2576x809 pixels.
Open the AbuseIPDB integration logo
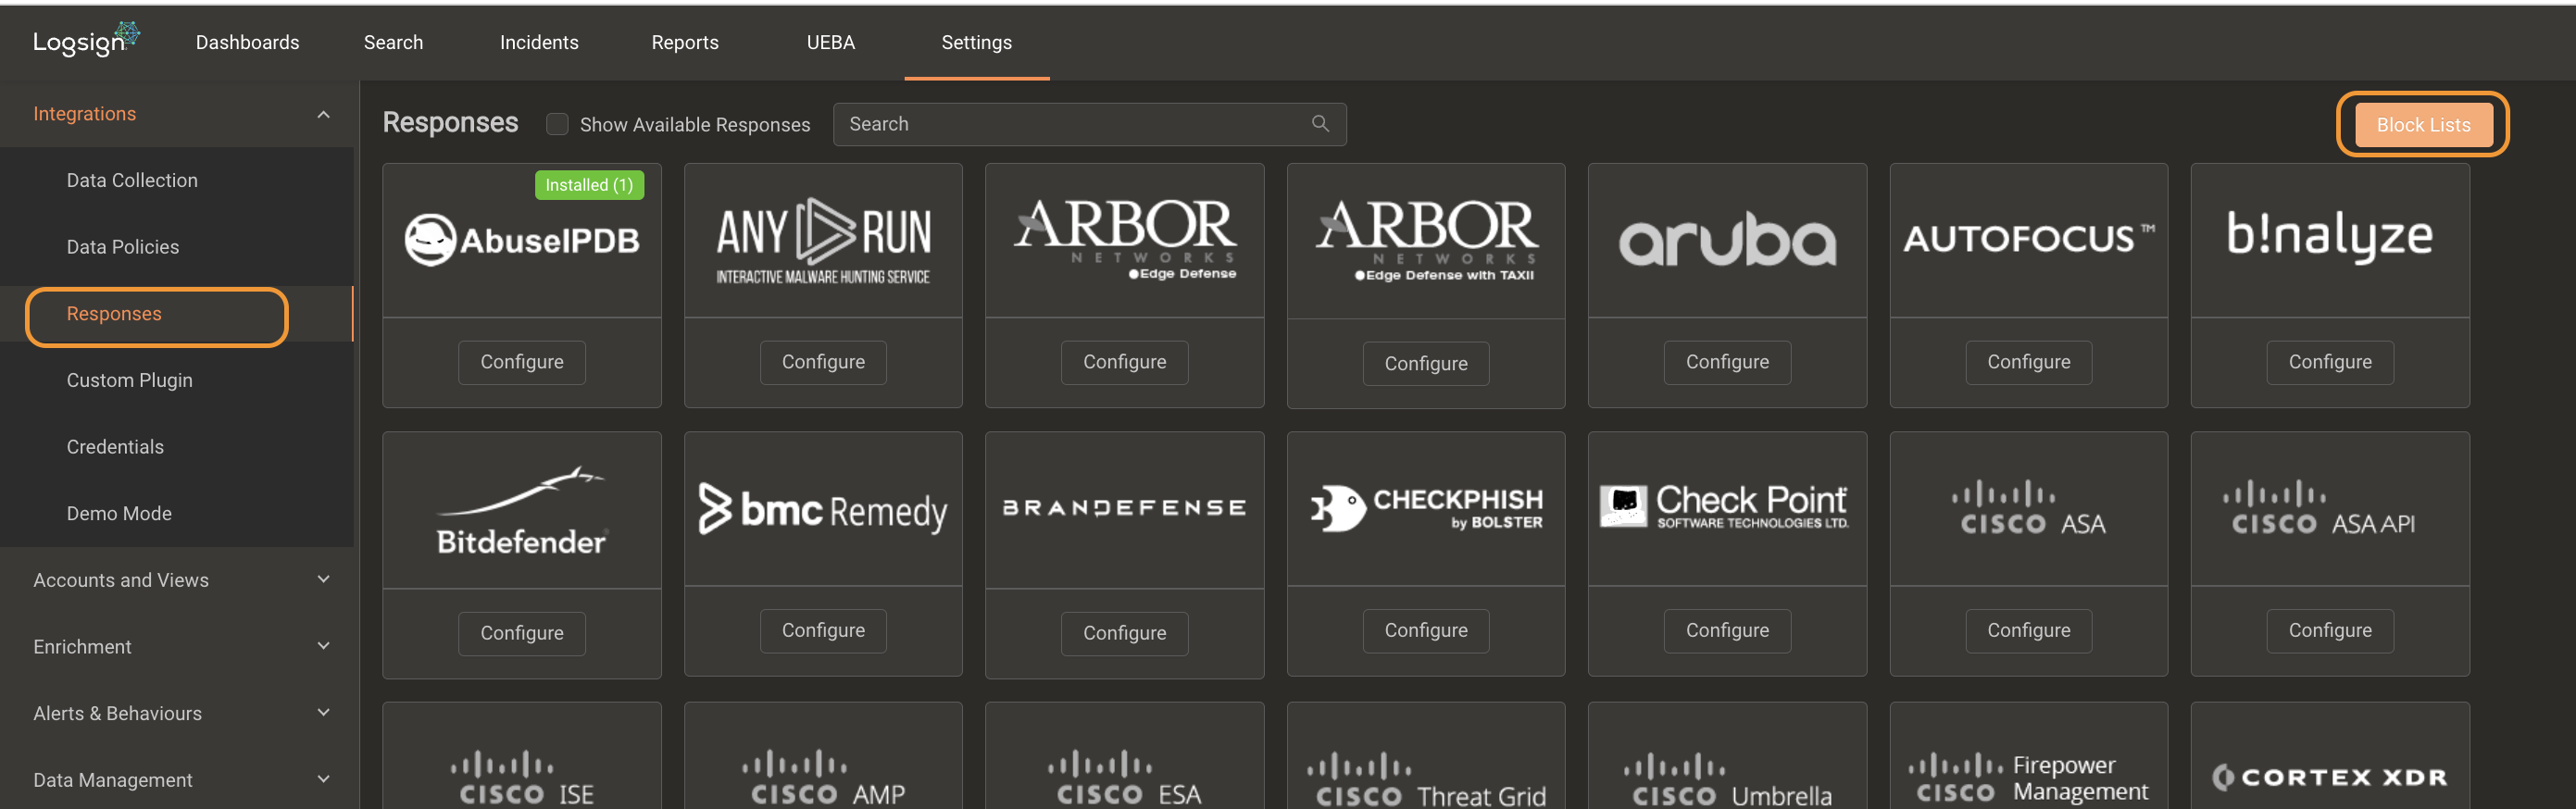[x=521, y=240]
